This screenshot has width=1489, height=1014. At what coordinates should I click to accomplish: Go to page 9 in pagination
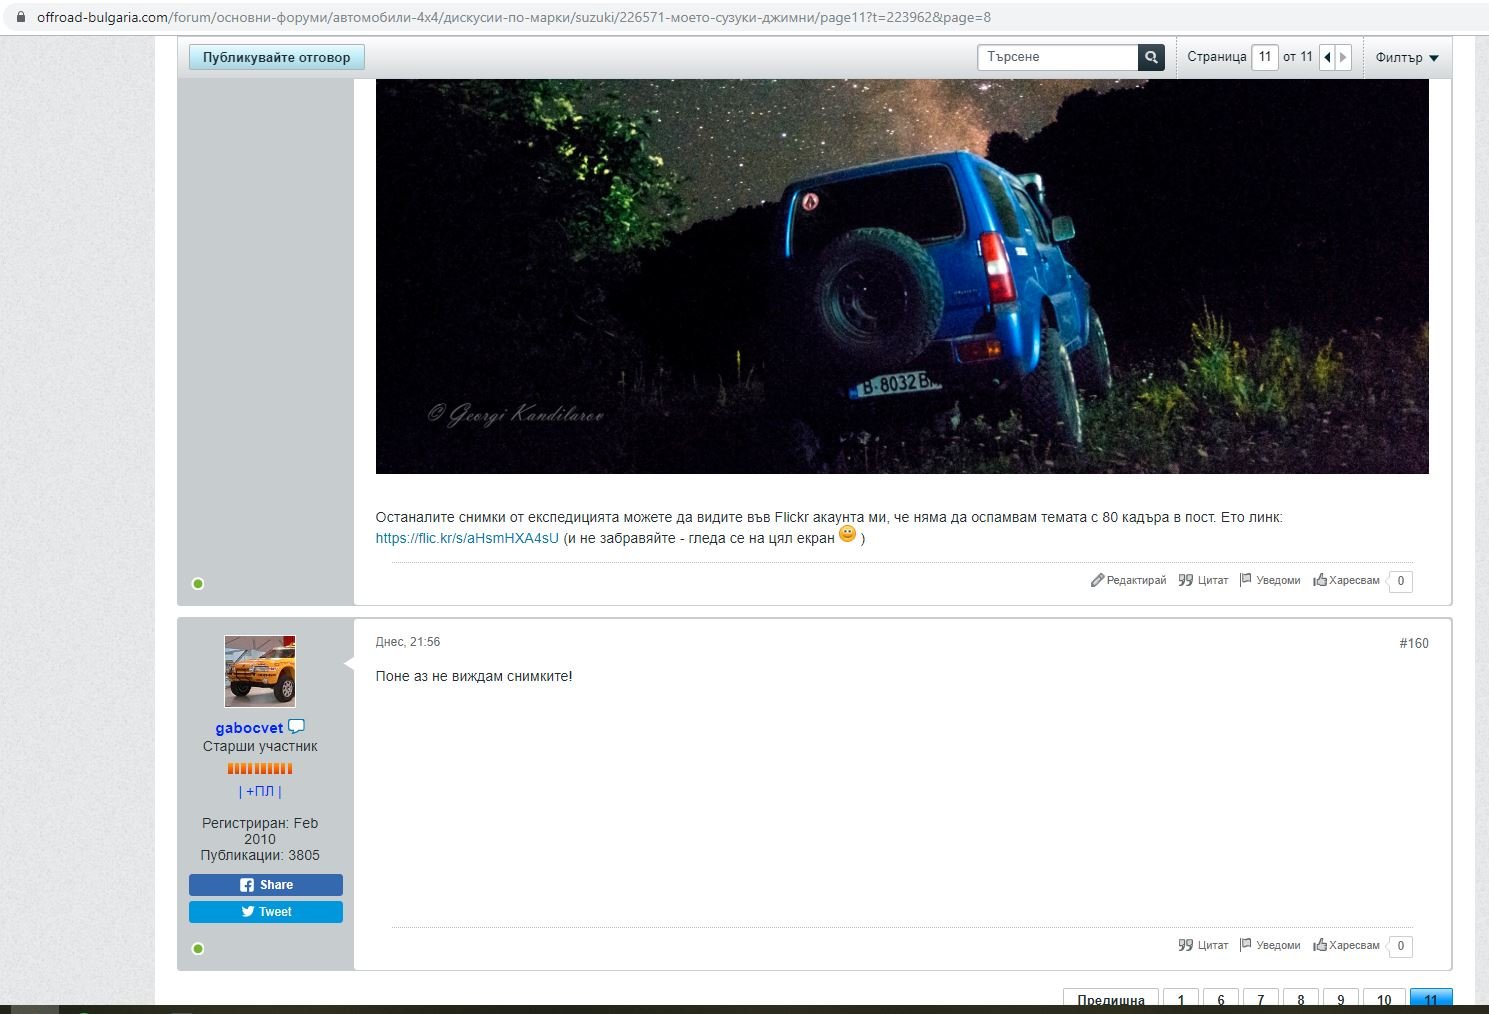click(x=1341, y=1000)
